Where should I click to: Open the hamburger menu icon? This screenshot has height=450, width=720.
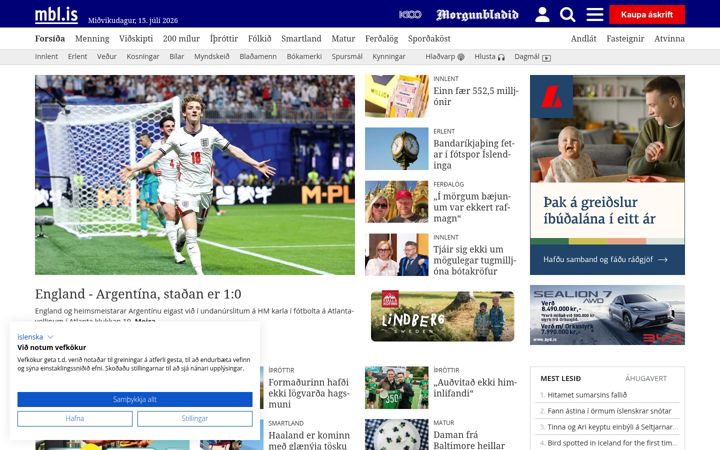coord(595,14)
